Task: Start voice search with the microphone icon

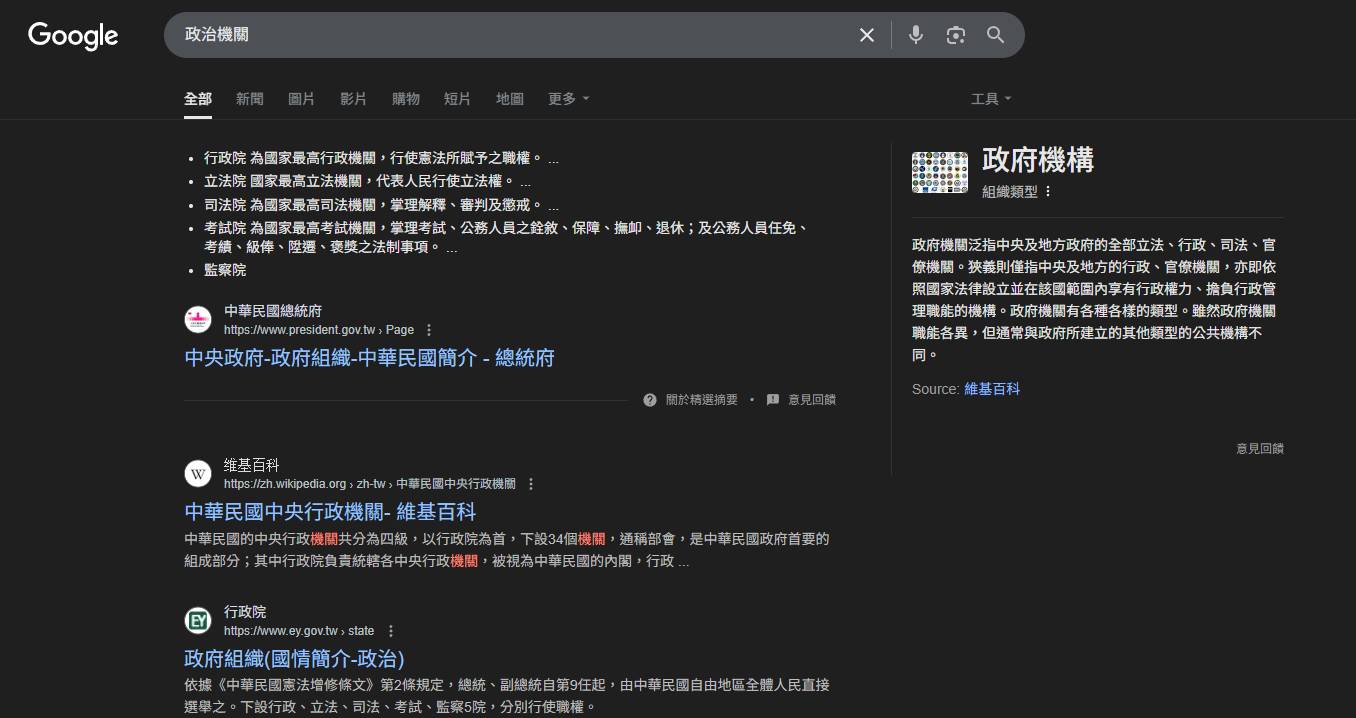Action: pyautogui.click(x=916, y=35)
